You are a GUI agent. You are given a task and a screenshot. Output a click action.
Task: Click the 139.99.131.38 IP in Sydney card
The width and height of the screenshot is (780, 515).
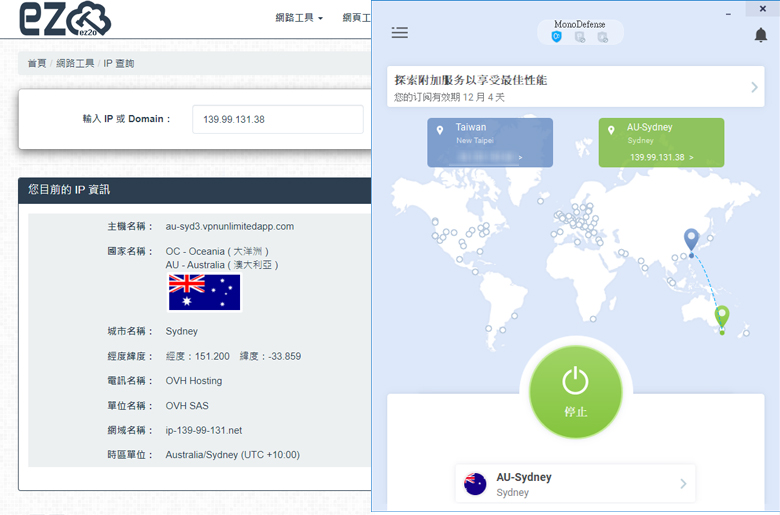pos(658,157)
